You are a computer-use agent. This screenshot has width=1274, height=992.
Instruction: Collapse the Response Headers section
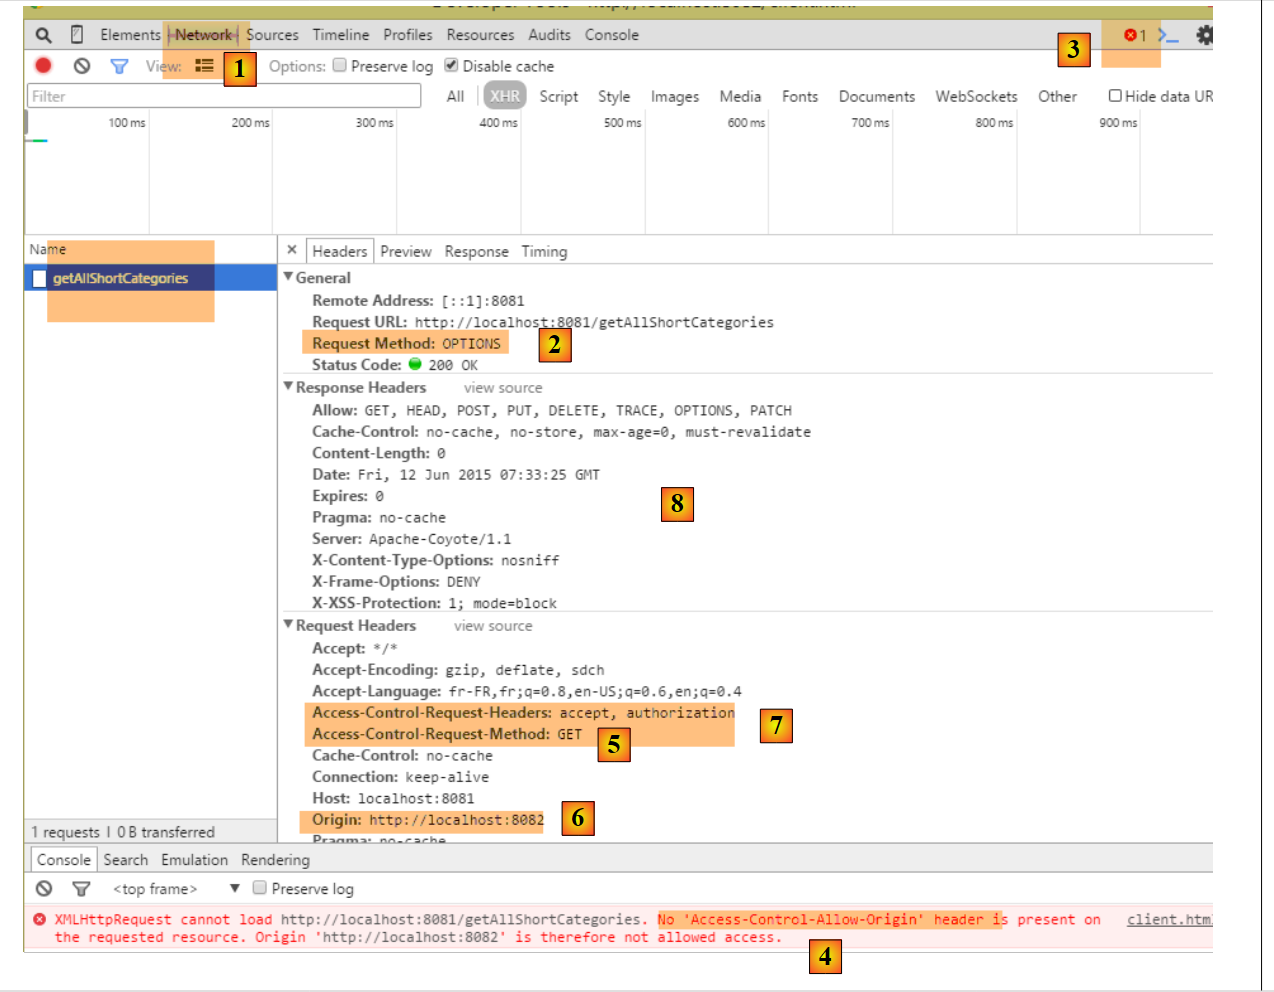289,386
